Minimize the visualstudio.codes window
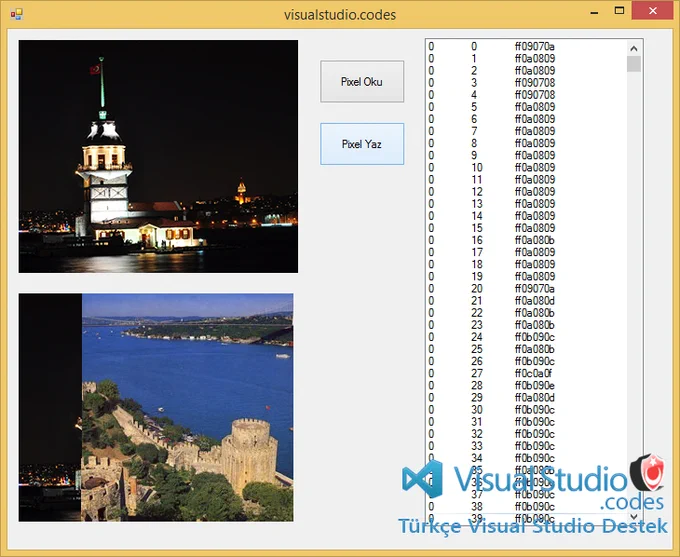Image resolution: width=680 pixels, height=557 pixels. point(594,12)
